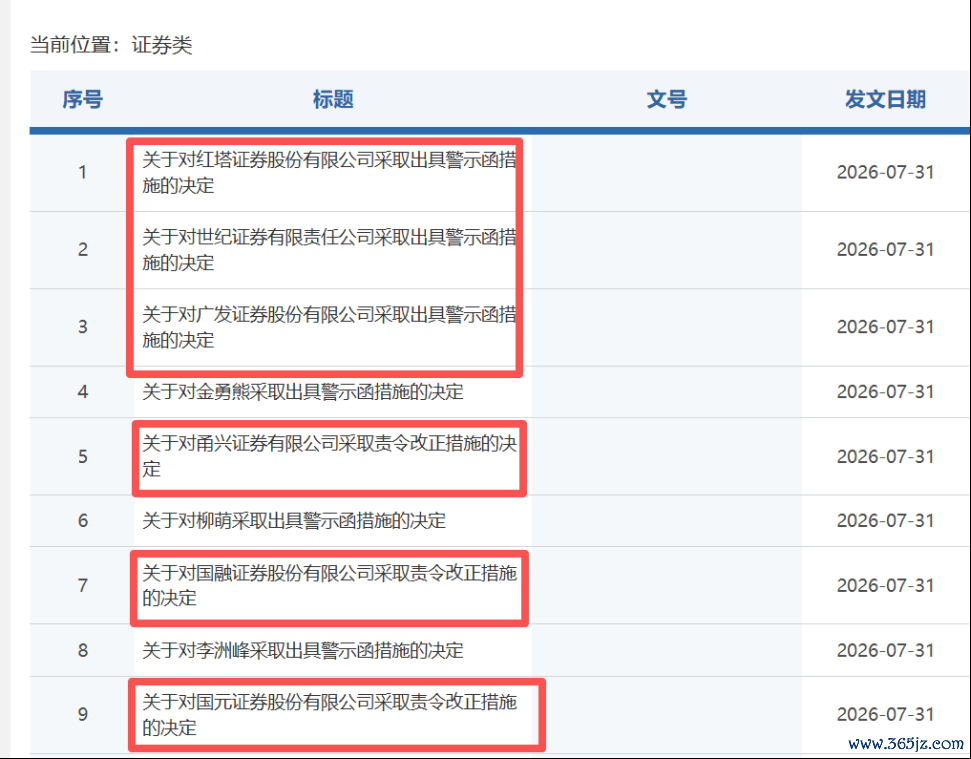
Task: Click serial number 8 in the table
Action: pos(82,650)
